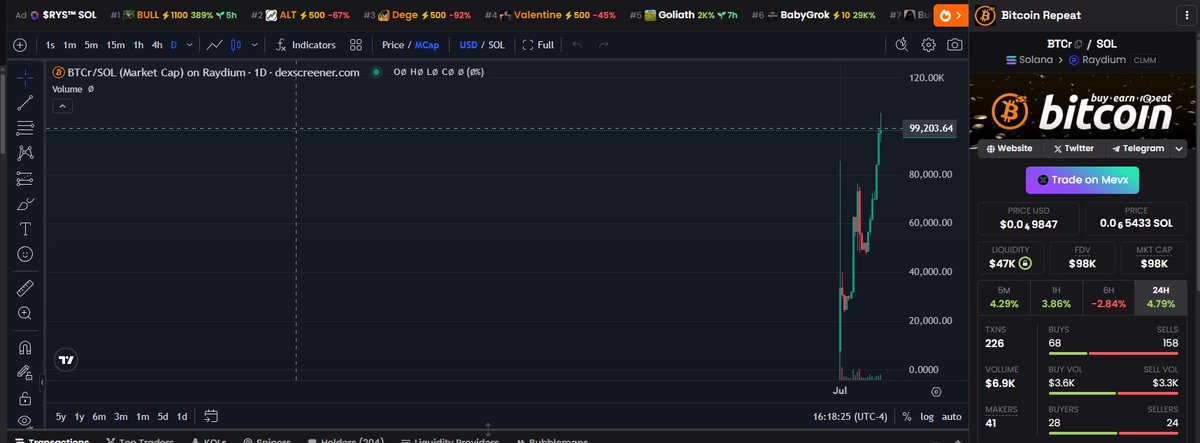This screenshot has height=443, width=1200.
Task: Show chart values in SOL
Action: 496,45
